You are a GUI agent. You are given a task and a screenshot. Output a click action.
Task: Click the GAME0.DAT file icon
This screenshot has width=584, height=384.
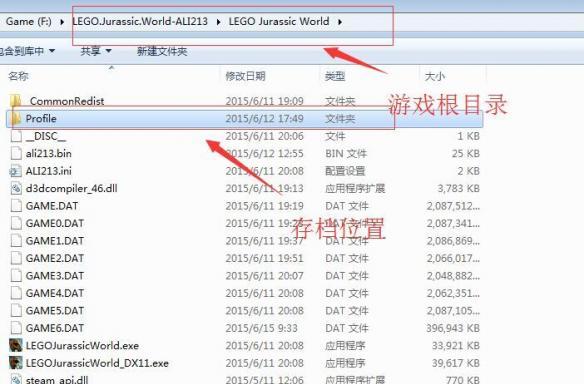click(x=16, y=223)
